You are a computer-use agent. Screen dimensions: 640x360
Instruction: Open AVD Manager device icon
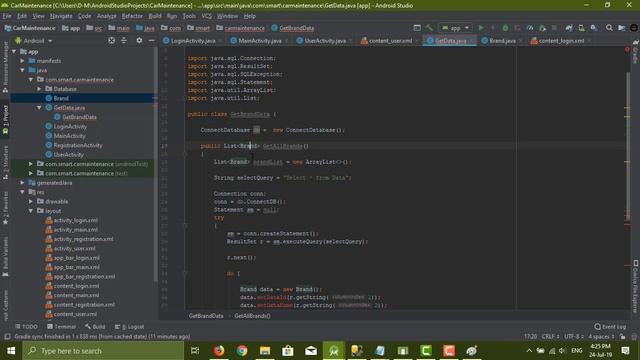pos(581,28)
